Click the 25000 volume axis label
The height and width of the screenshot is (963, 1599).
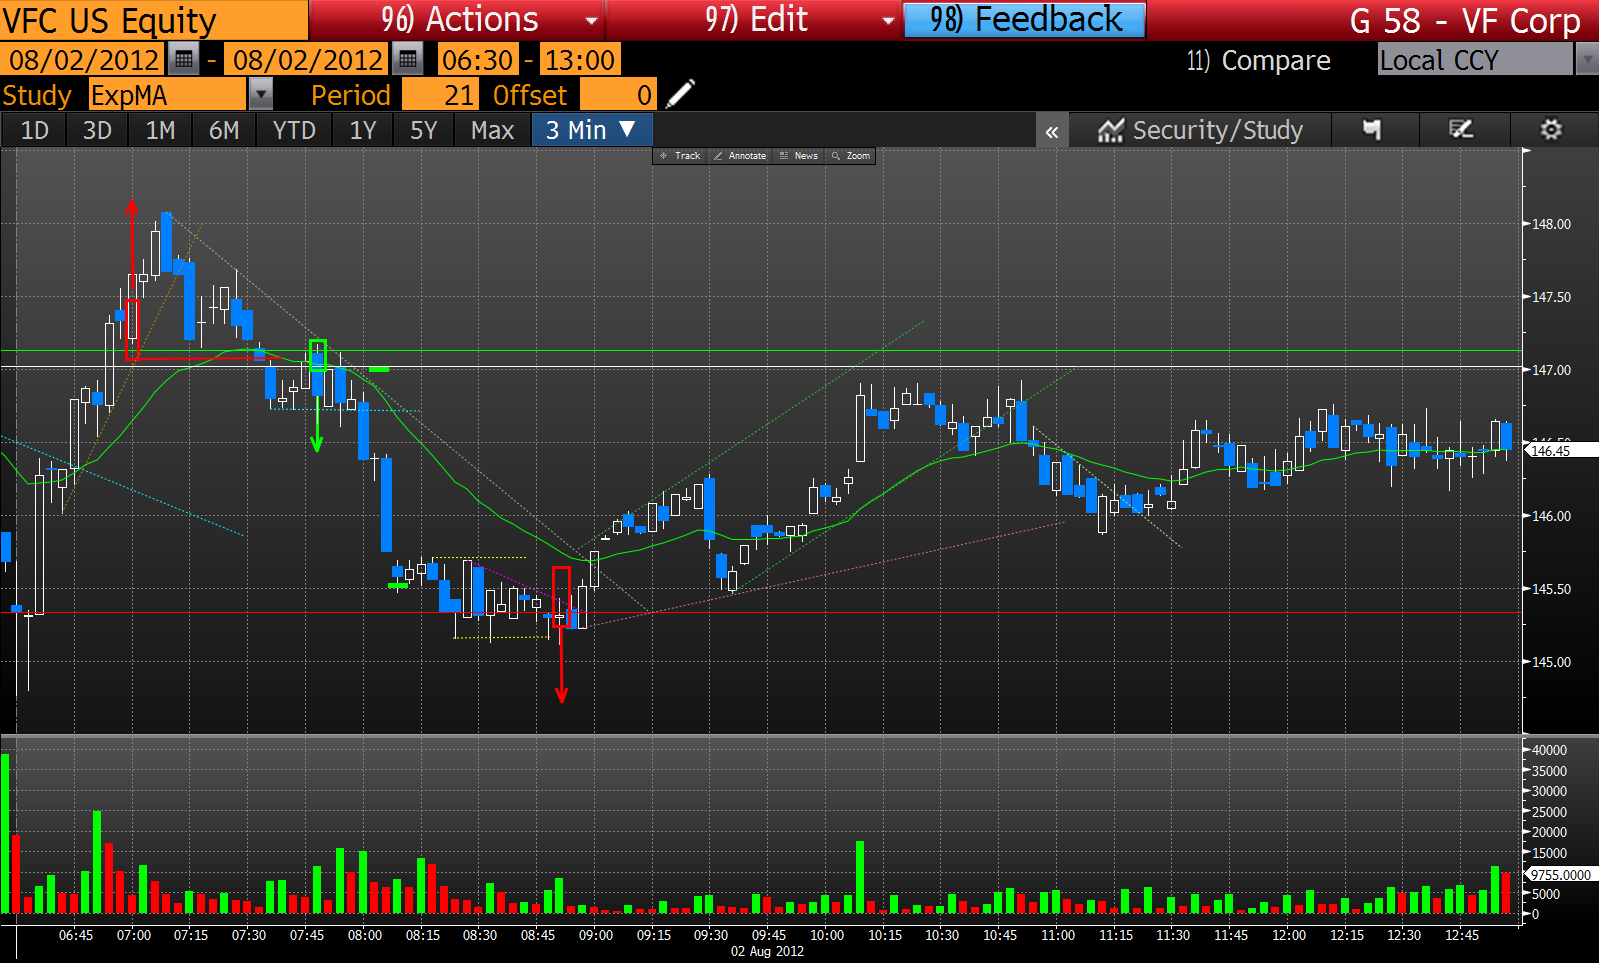(1550, 812)
